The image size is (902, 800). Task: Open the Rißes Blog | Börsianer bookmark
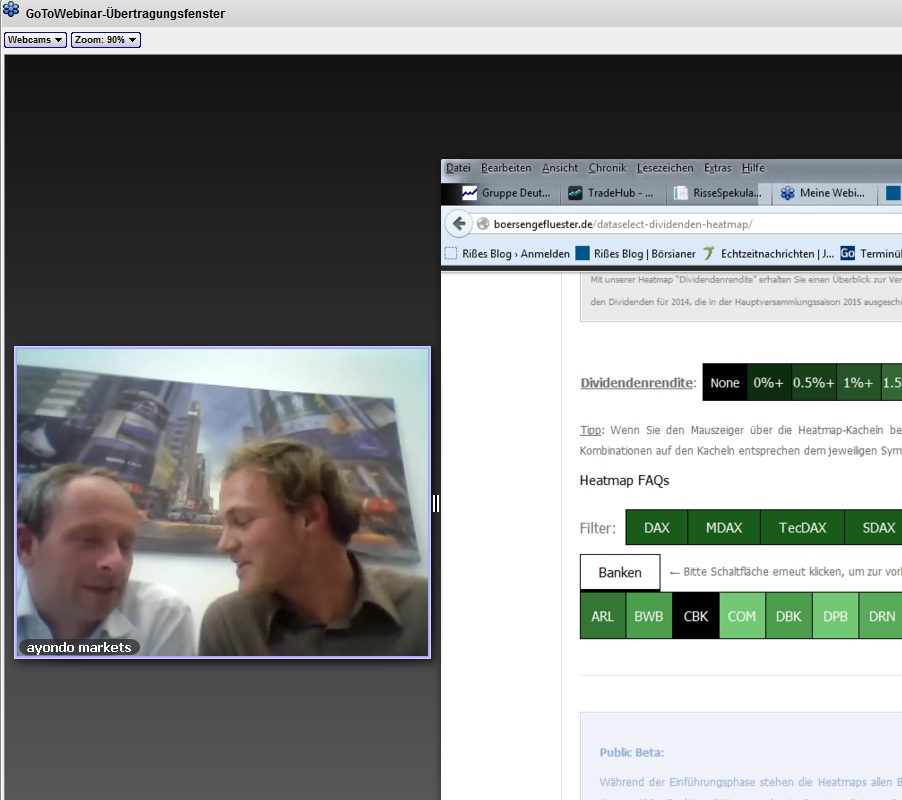coord(636,253)
